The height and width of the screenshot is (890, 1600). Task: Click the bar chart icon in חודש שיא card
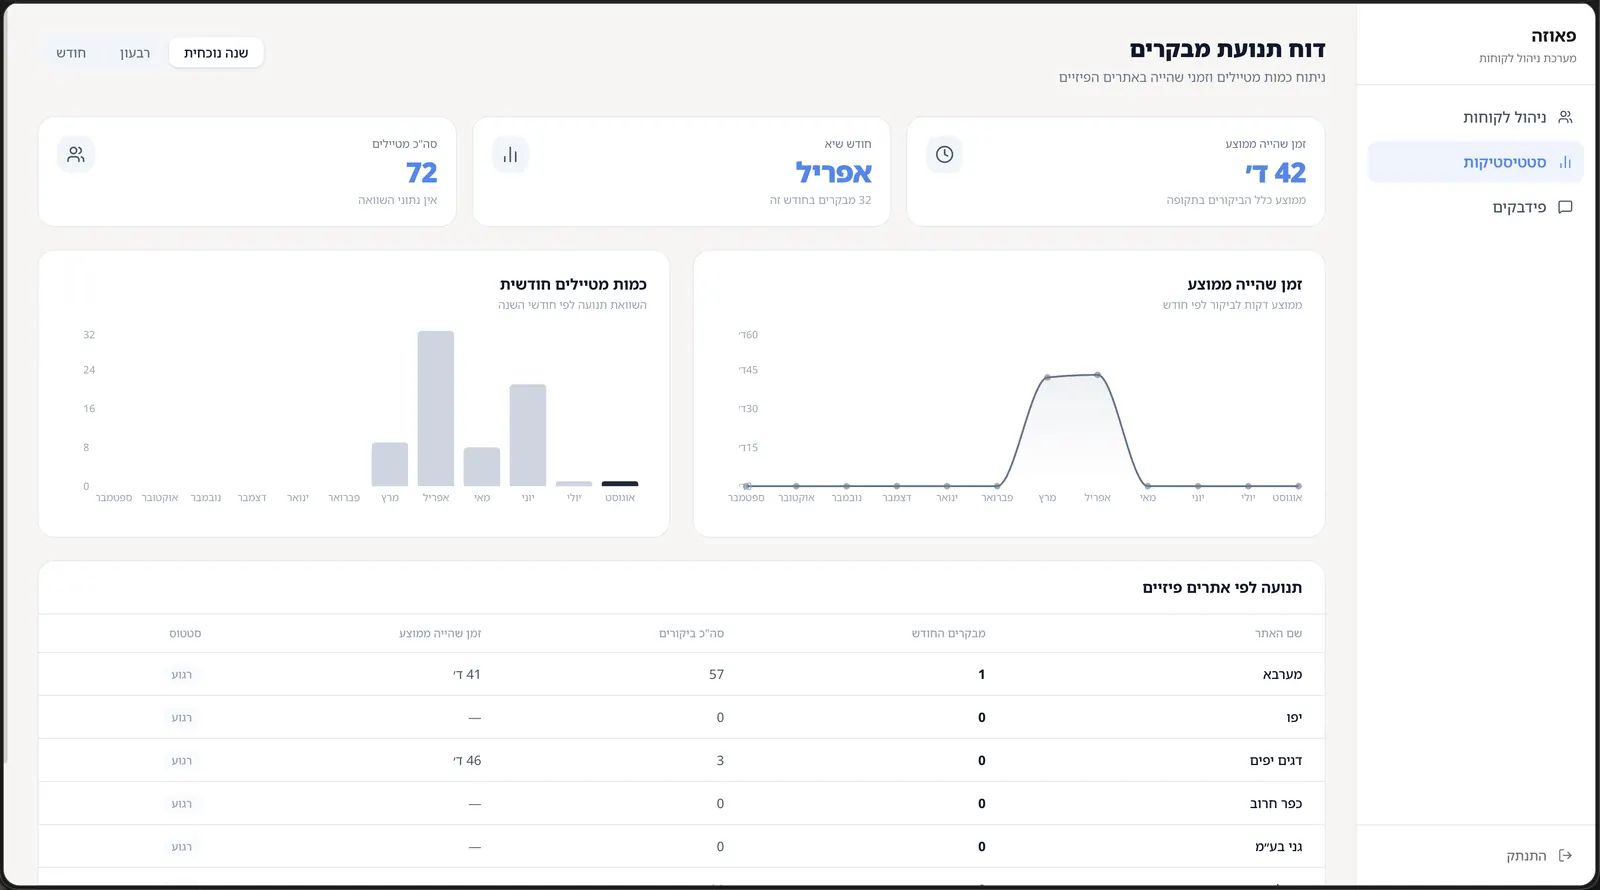click(x=510, y=154)
